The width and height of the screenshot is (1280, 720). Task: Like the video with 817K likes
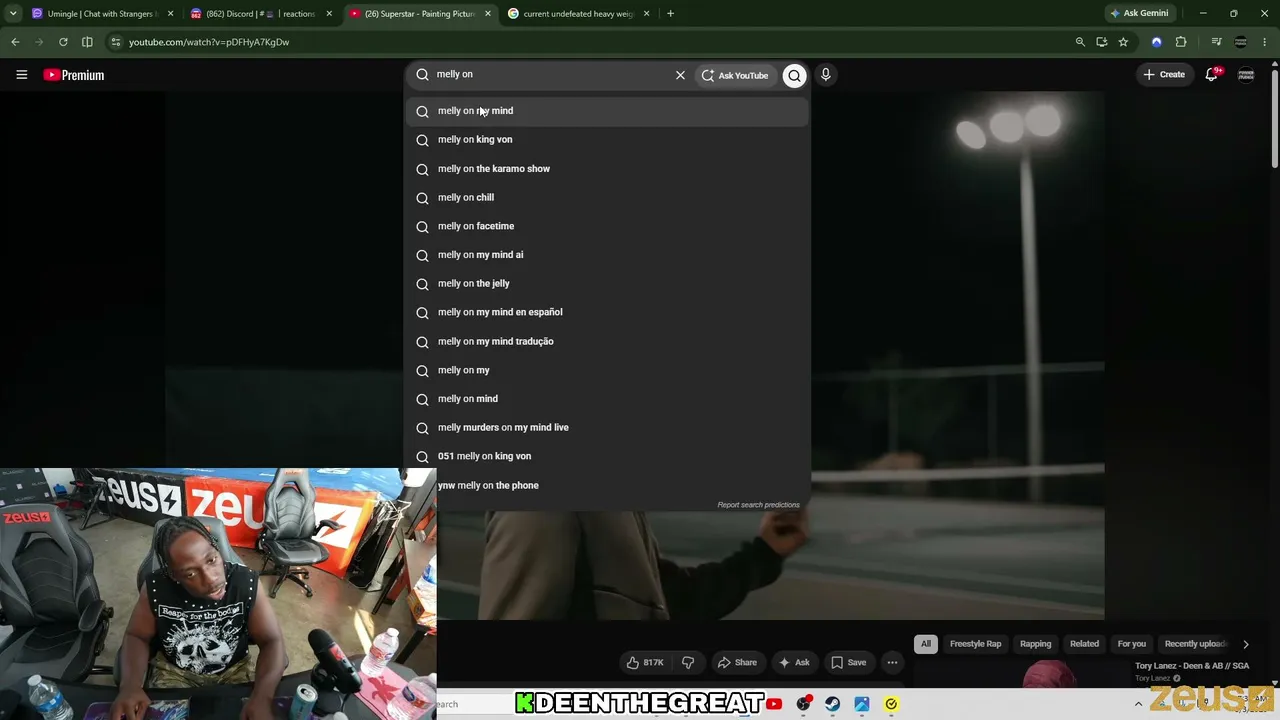coord(645,662)
